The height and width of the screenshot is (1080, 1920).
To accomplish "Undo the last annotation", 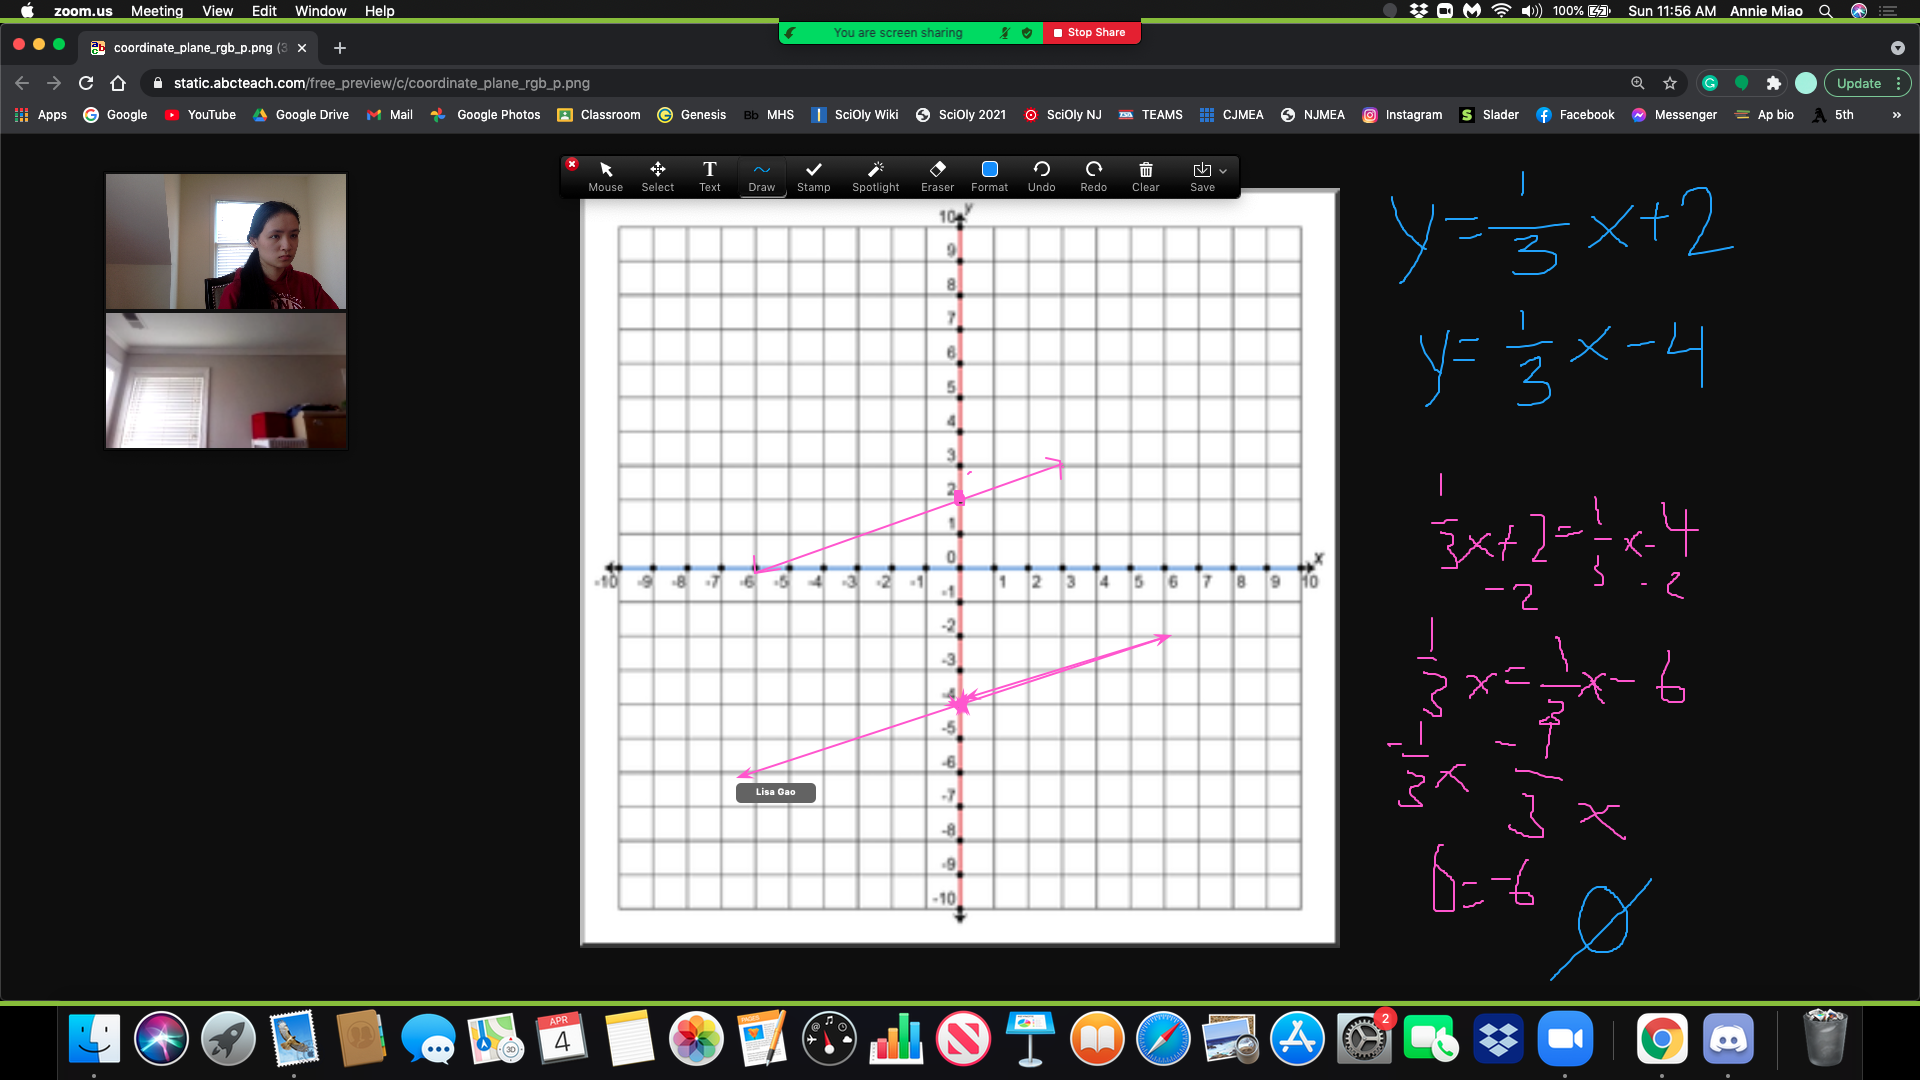I will [1041, 176].
